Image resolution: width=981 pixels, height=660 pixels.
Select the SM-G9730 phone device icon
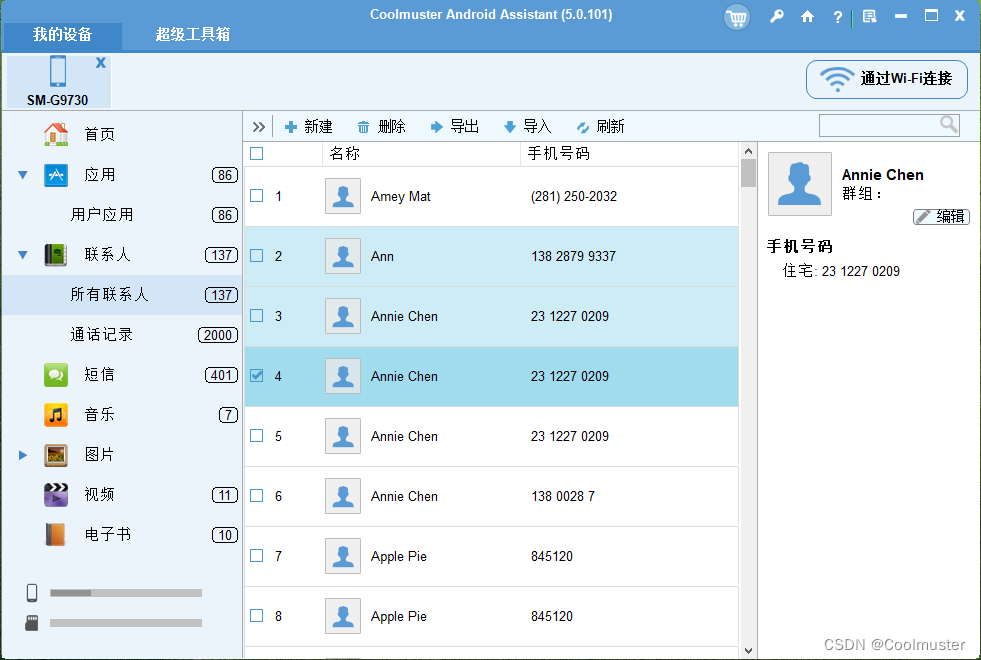coord(58,71)
